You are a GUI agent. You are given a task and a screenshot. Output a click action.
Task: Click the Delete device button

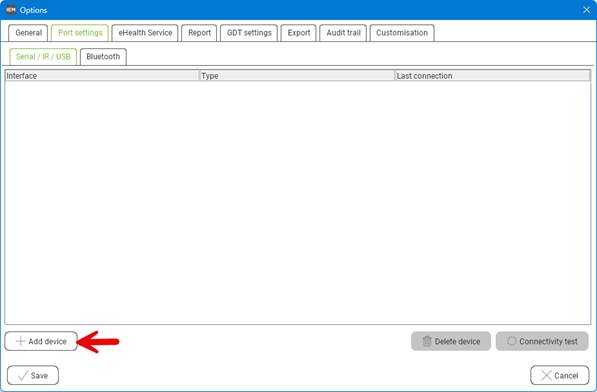coord(451,341)
